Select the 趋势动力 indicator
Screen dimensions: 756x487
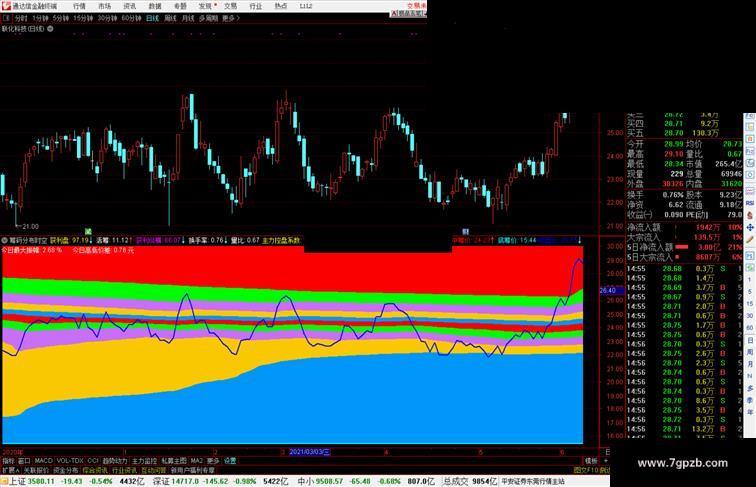click(115, 461)
